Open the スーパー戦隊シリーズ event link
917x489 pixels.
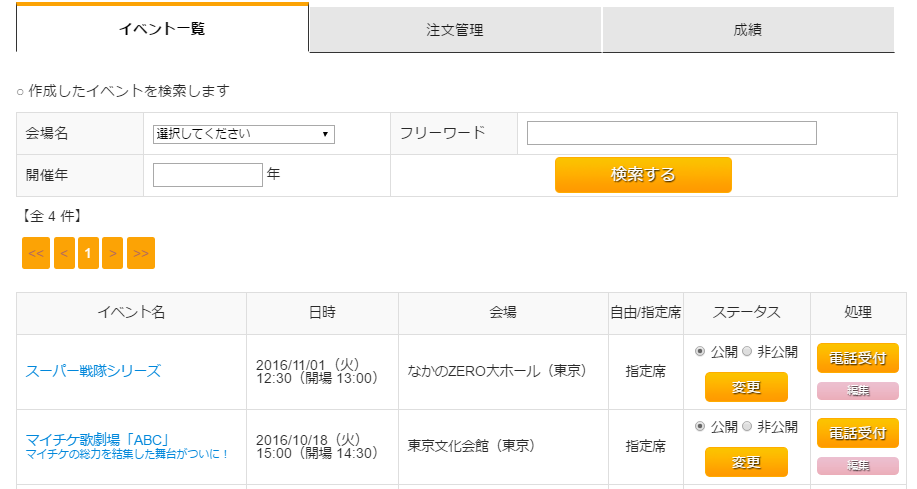92,371
